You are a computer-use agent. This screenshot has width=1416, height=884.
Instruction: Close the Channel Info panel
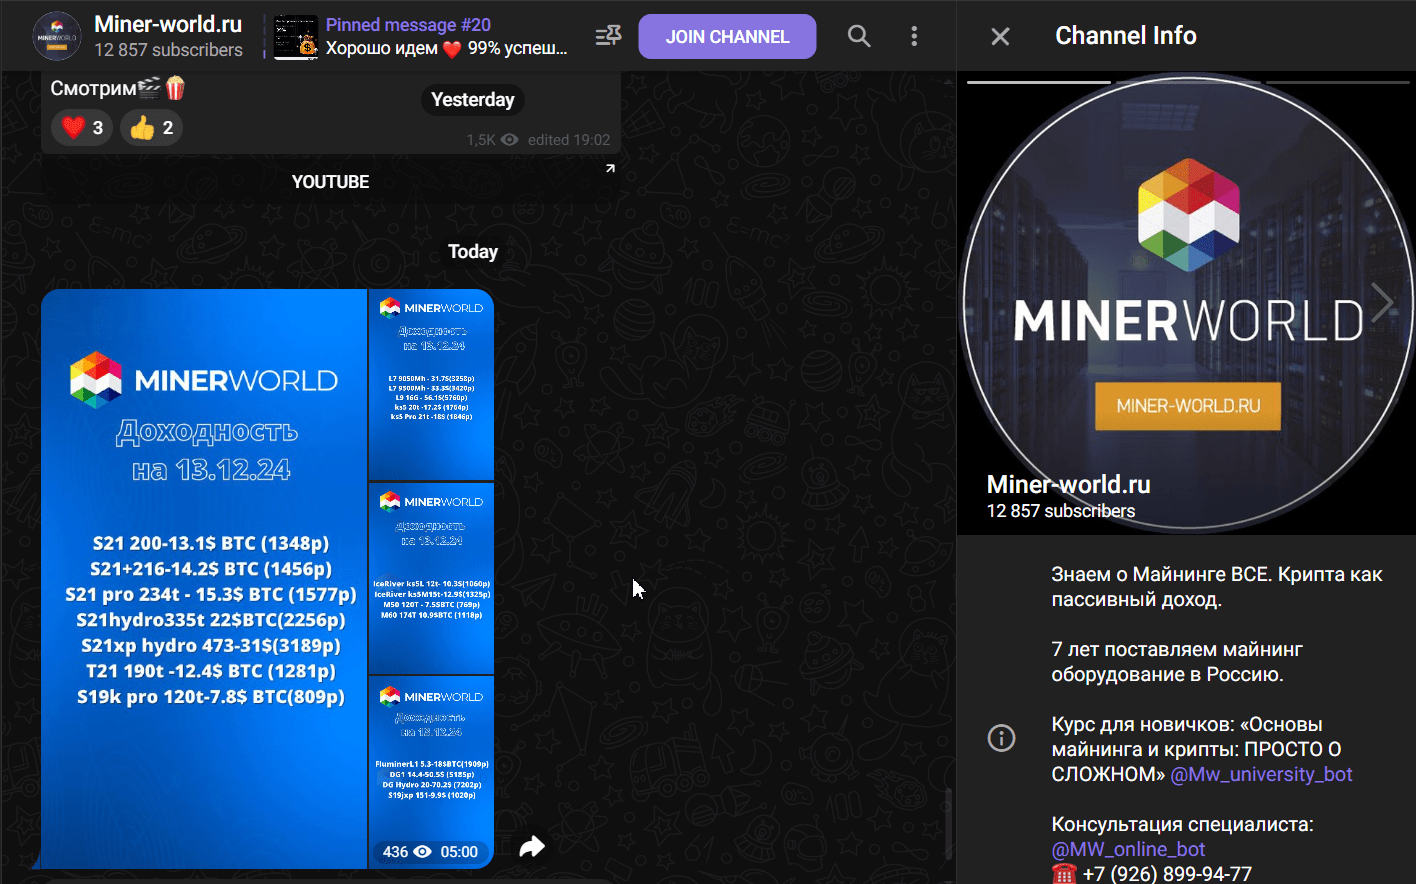1000,37
